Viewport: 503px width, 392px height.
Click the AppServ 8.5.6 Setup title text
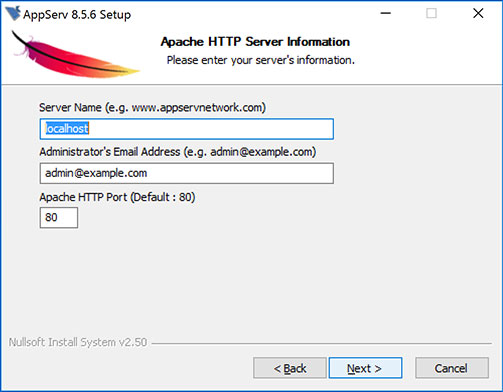pyautogui.click(x=77, y=14)
